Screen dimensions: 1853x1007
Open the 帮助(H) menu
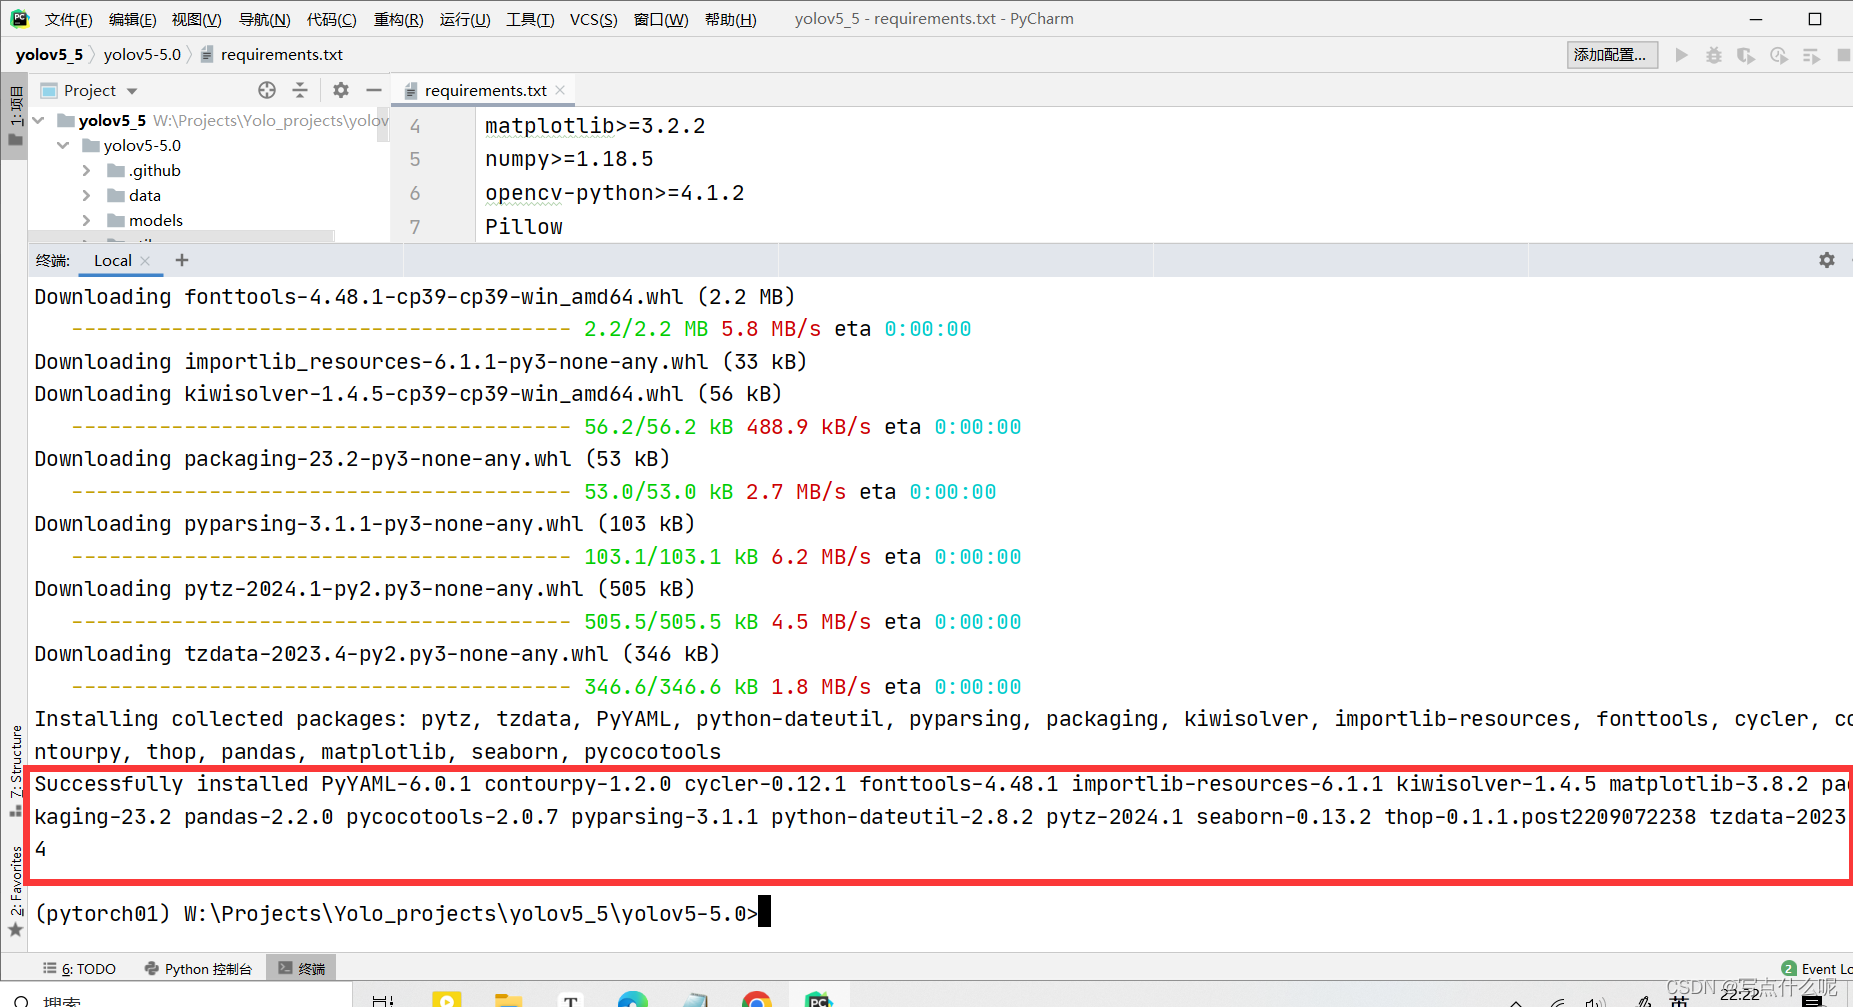pyautogui.click(x=730, y=19)
